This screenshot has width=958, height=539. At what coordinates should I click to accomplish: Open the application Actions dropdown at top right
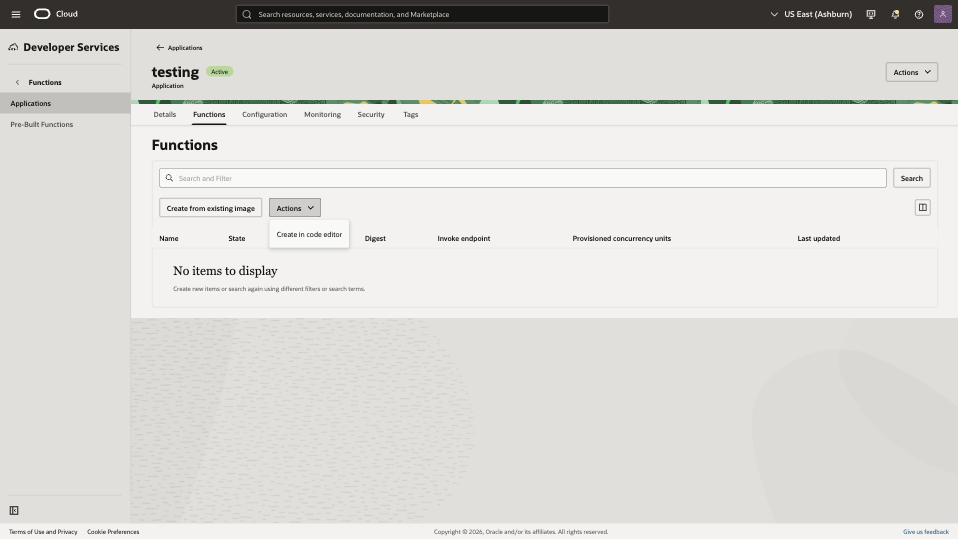click(912, 72)
